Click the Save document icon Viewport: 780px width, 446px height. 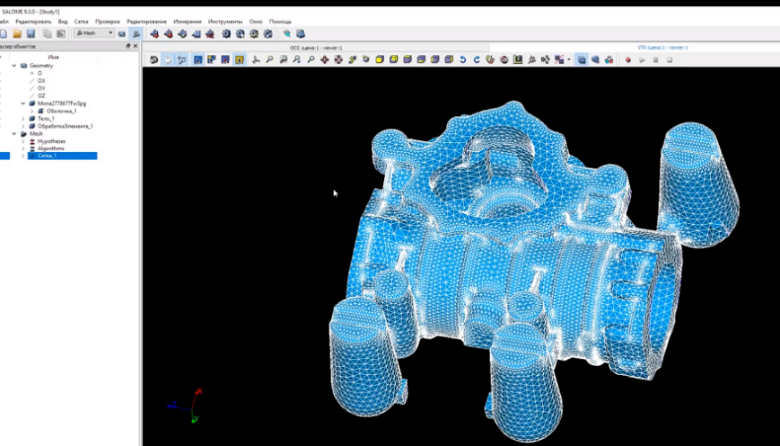point(30,33)
